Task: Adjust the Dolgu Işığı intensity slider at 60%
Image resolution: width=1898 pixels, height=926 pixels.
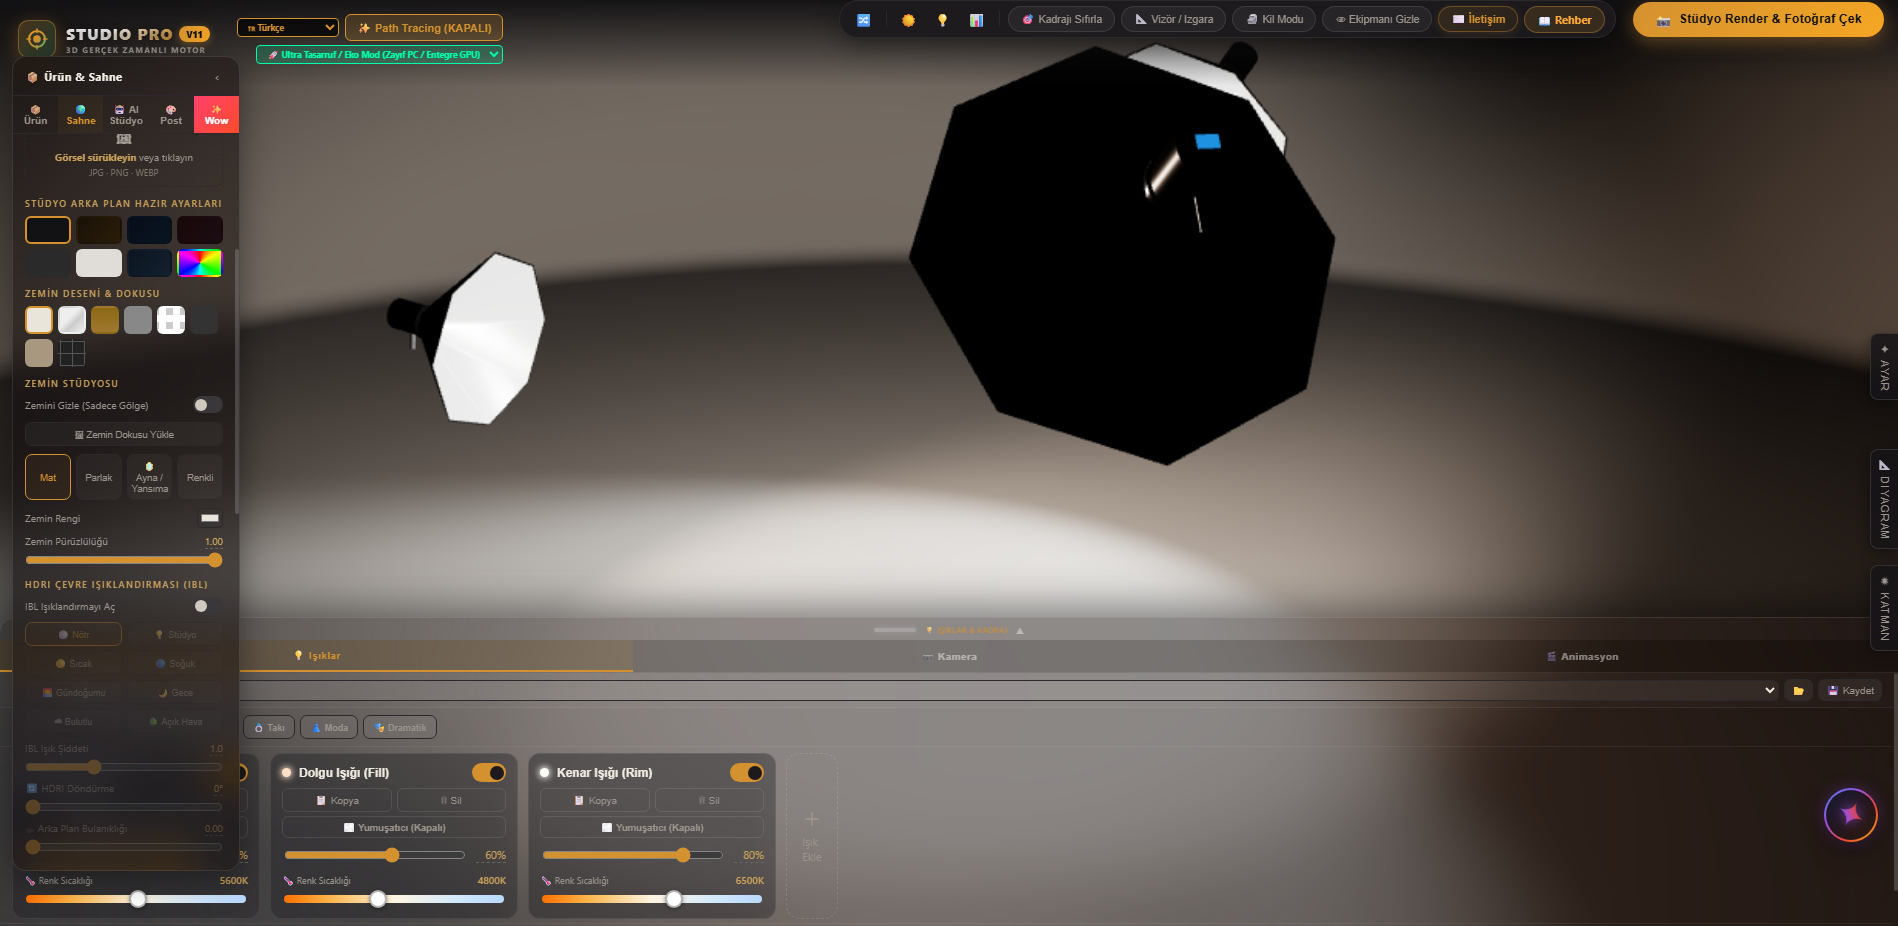Action: pyautogui.click(x=375, y=855)
